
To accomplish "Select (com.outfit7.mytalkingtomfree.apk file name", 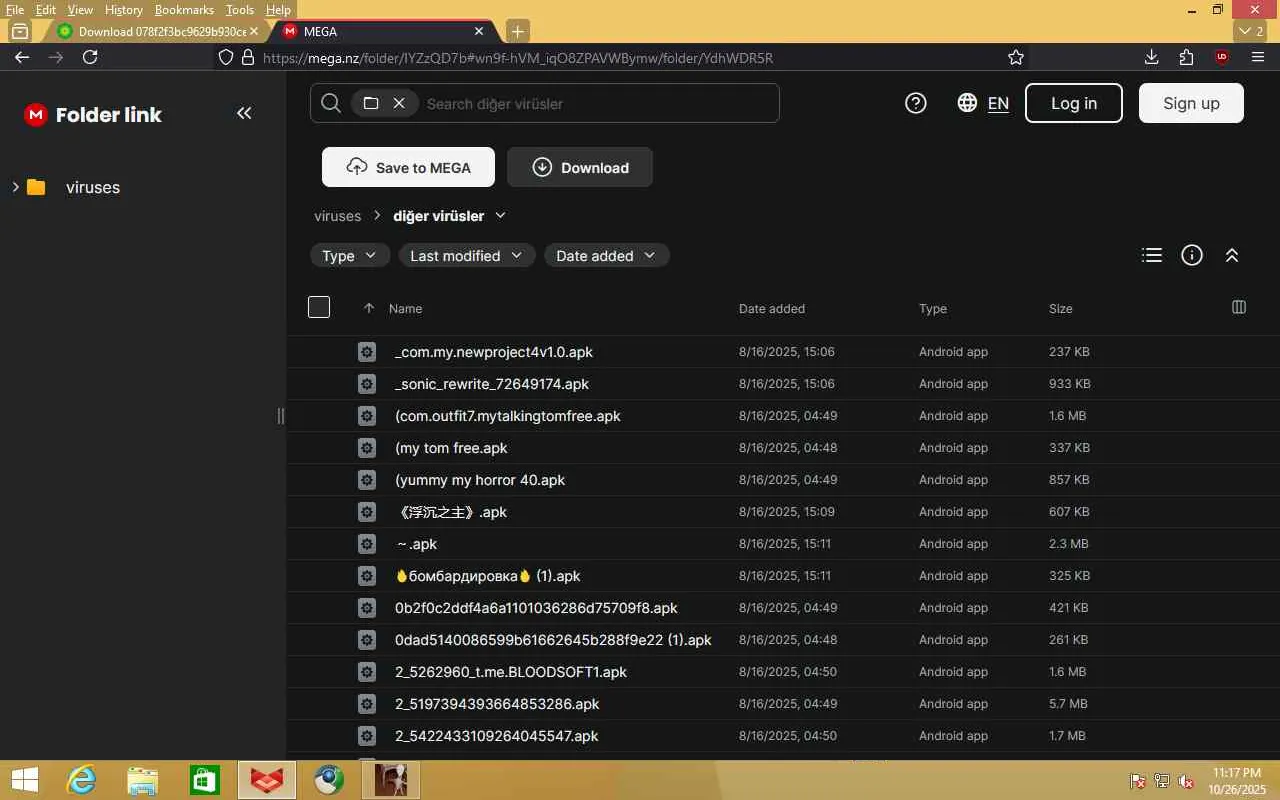I will [x=508, y=416].
